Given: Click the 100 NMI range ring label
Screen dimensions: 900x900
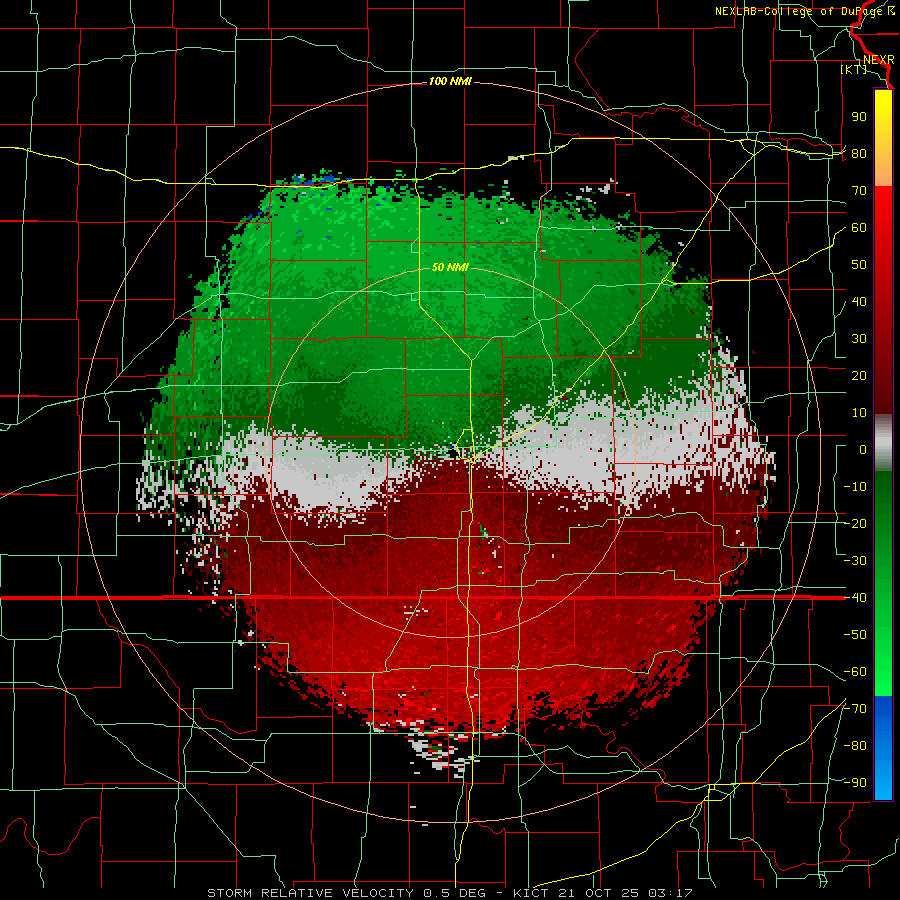Looking at the screenshot, I should (x=450, y=82).
